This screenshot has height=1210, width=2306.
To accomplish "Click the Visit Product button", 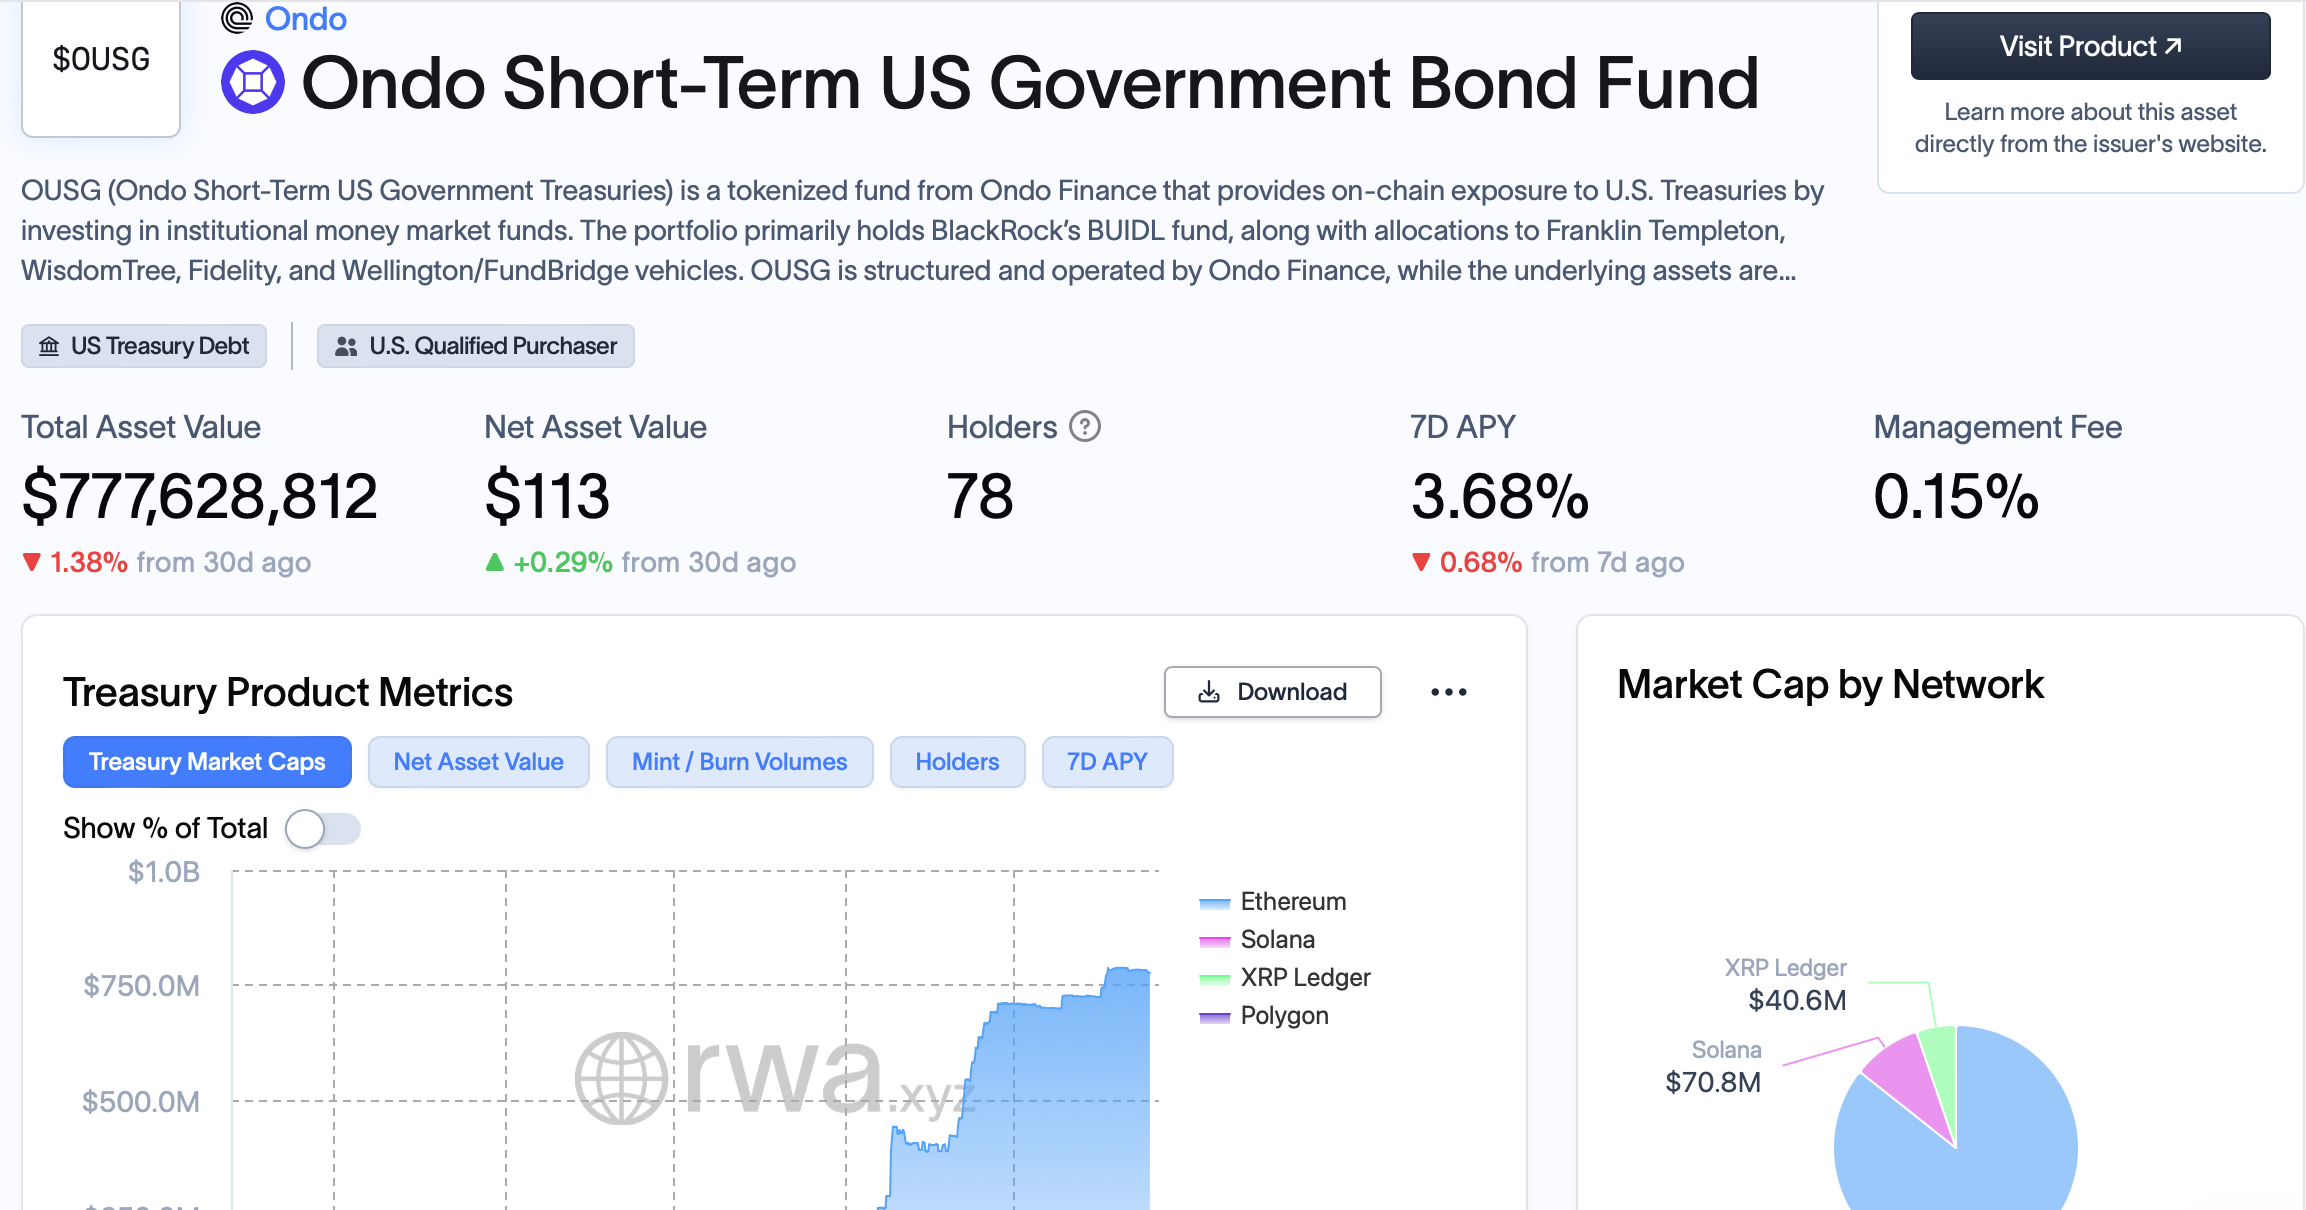I will tap(2090, 46).
